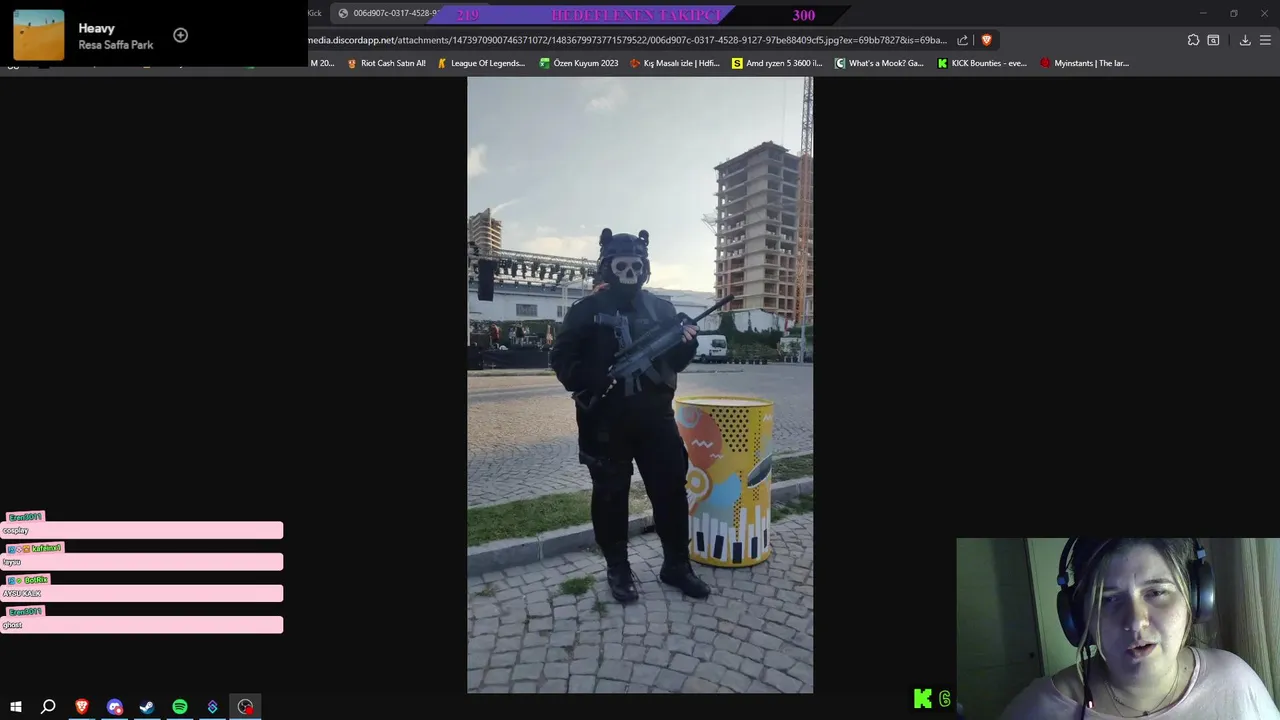Screen dimensions: 1280x720
Task: Open OBS Studio from the taskbar
Action: coord(245,707)
